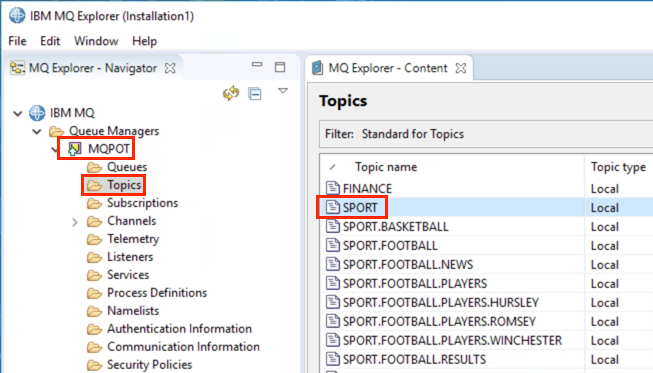Select the Namelists folder
653x373 pixels.
pyautogui.click(x=133, y=311)
